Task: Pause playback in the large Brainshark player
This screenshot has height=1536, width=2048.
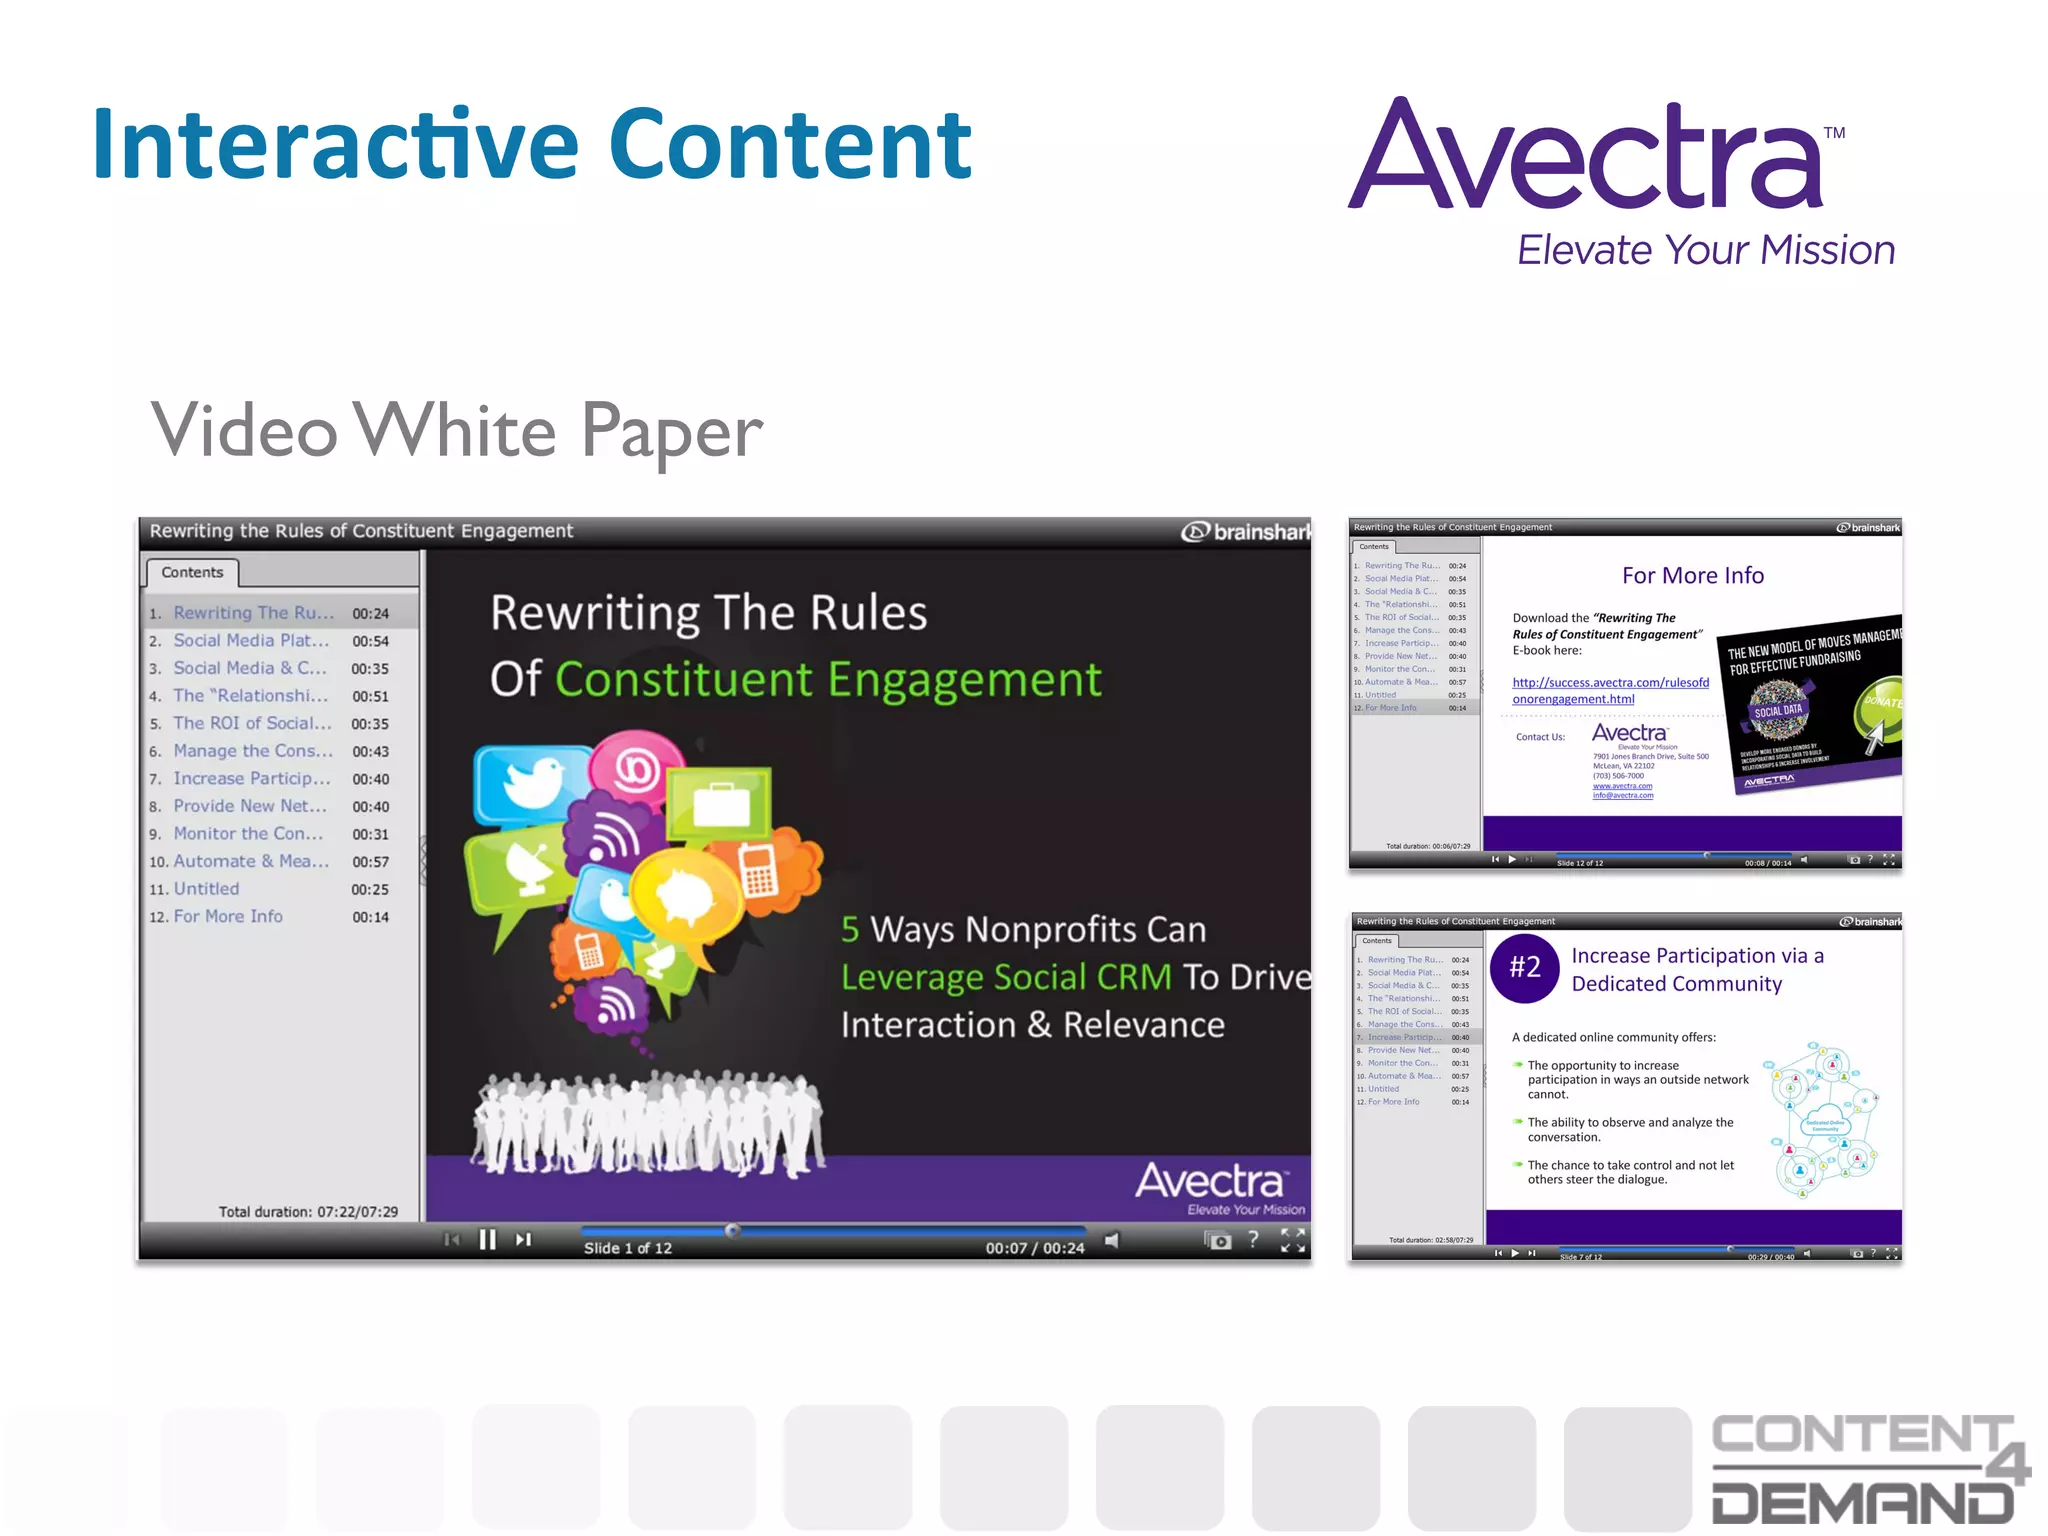Action: click(x=487, y=1240)
